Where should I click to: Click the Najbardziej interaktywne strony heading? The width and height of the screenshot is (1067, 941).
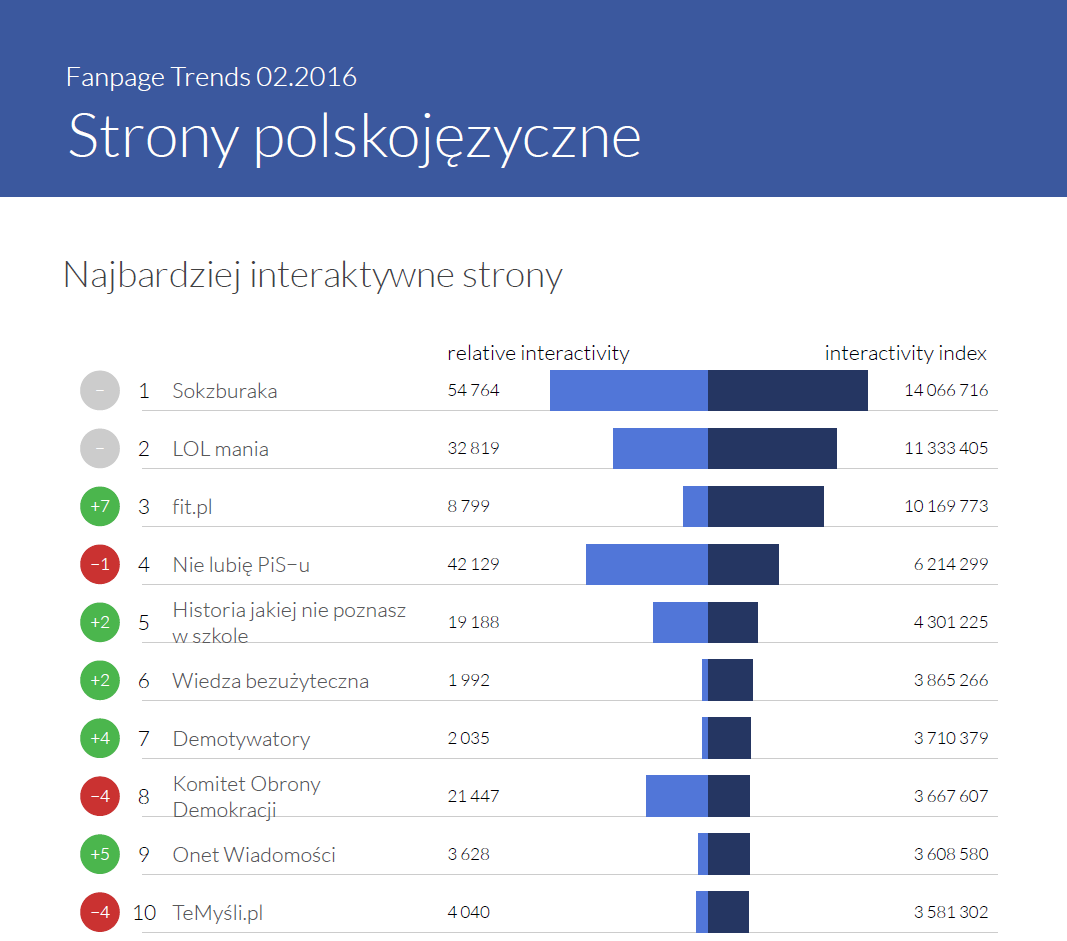coord(312,275)
